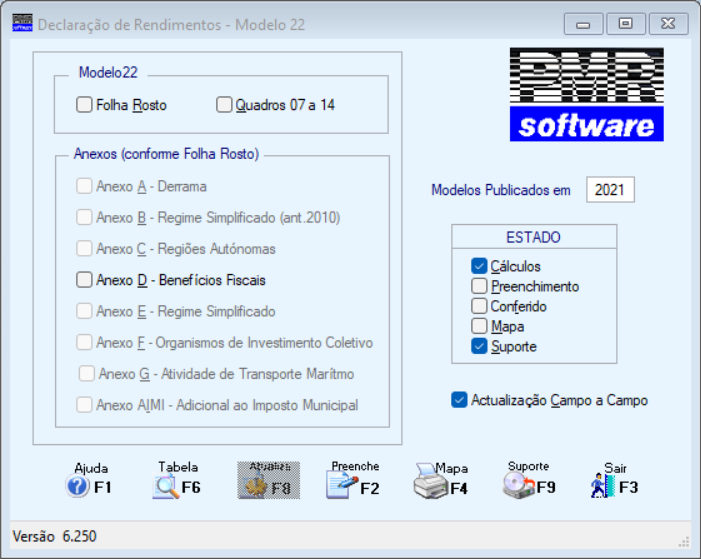Click the PMR software logo
The width and height of the screenshot is (701, 559).
point(587,94)
